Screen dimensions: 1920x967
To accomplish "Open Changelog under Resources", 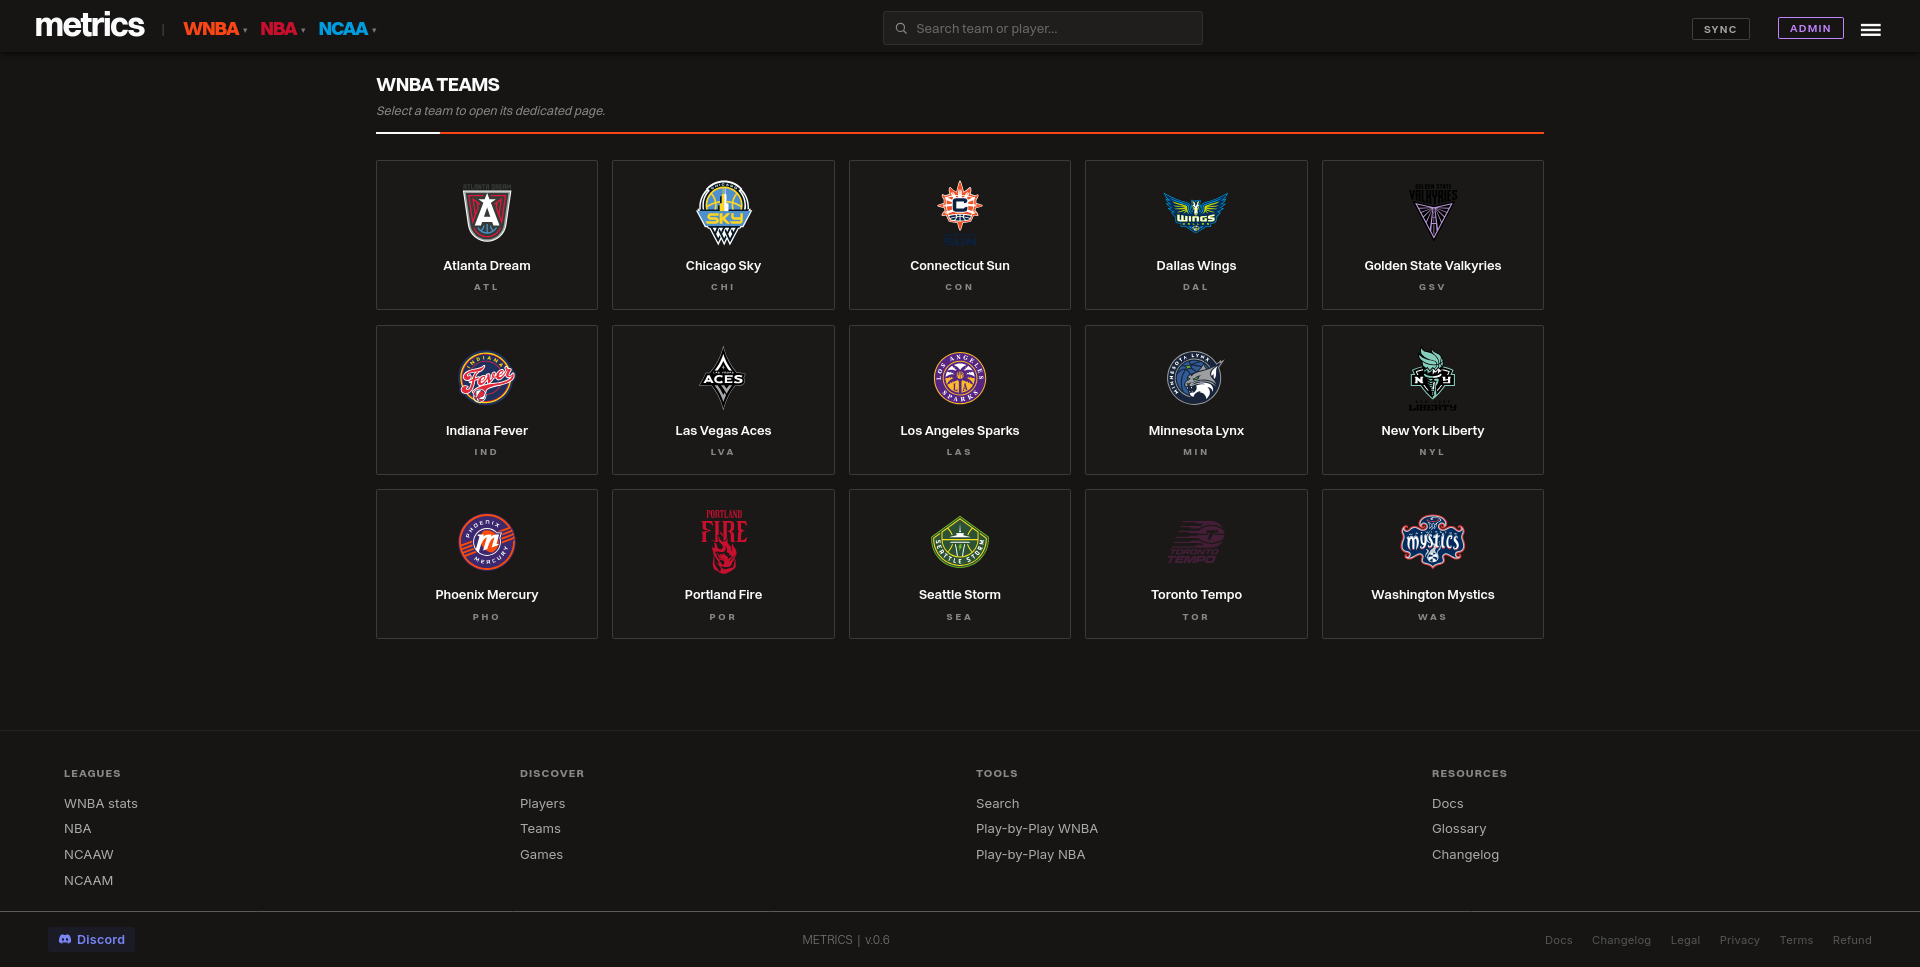I will [x=1465, y=854].
